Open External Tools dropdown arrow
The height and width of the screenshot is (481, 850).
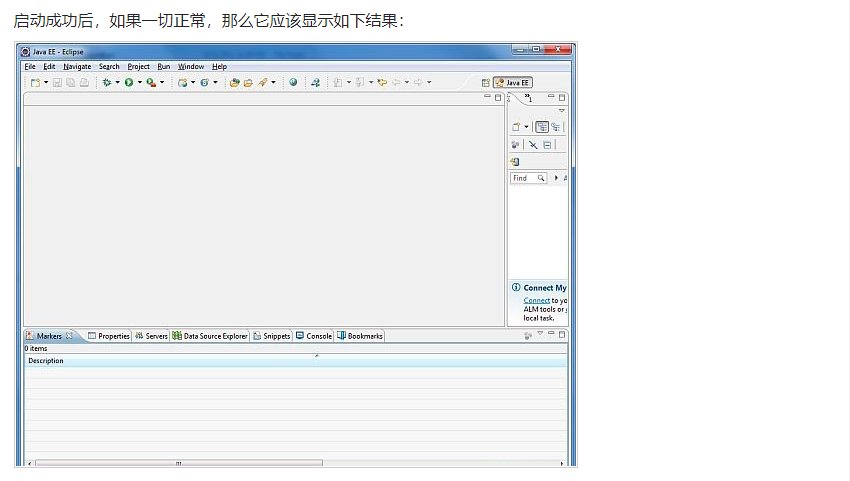(162, 83)
